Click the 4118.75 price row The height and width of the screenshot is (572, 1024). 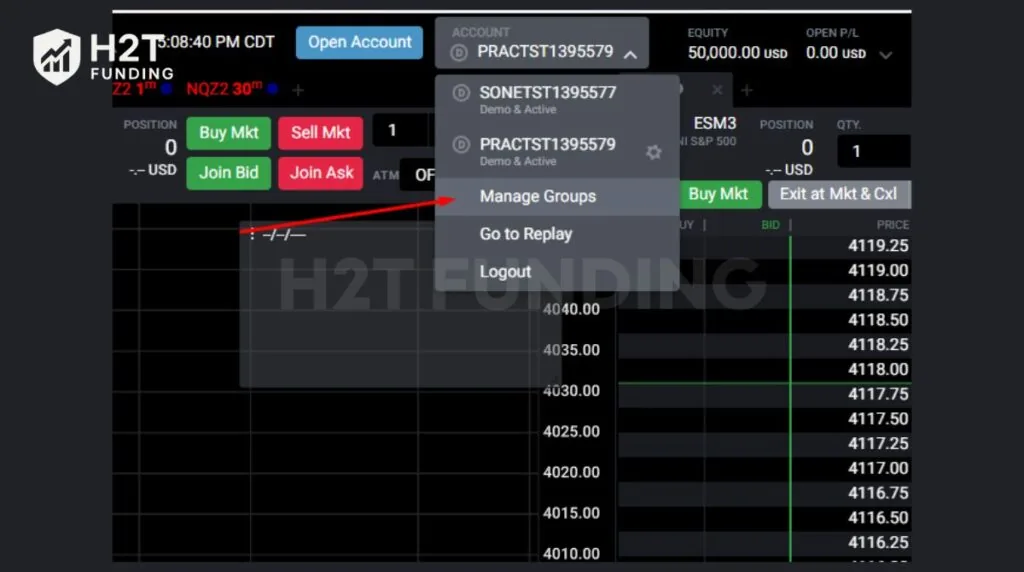764,296
